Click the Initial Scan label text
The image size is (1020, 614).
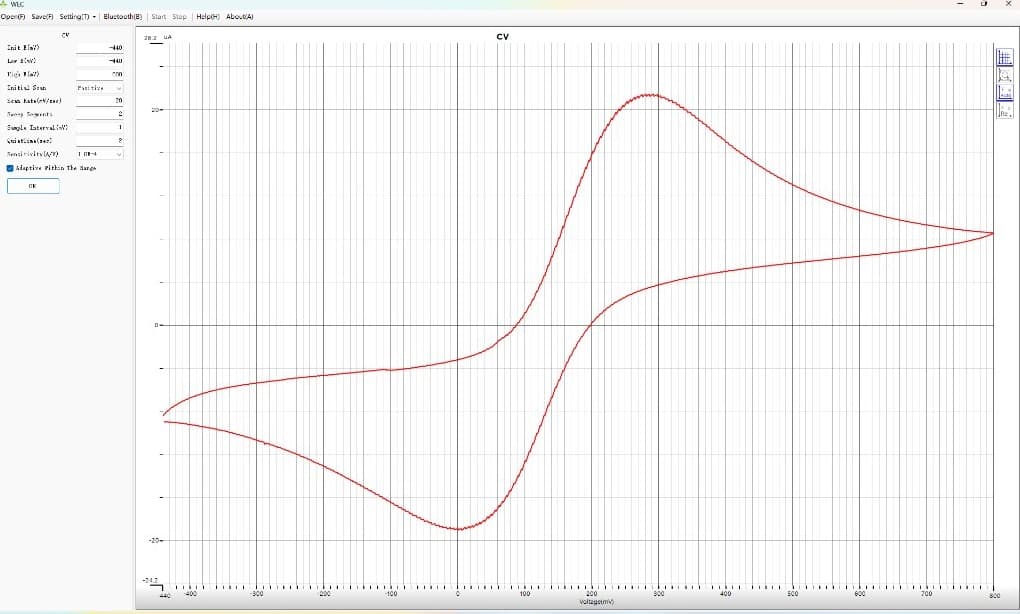[x=27, y=88]
